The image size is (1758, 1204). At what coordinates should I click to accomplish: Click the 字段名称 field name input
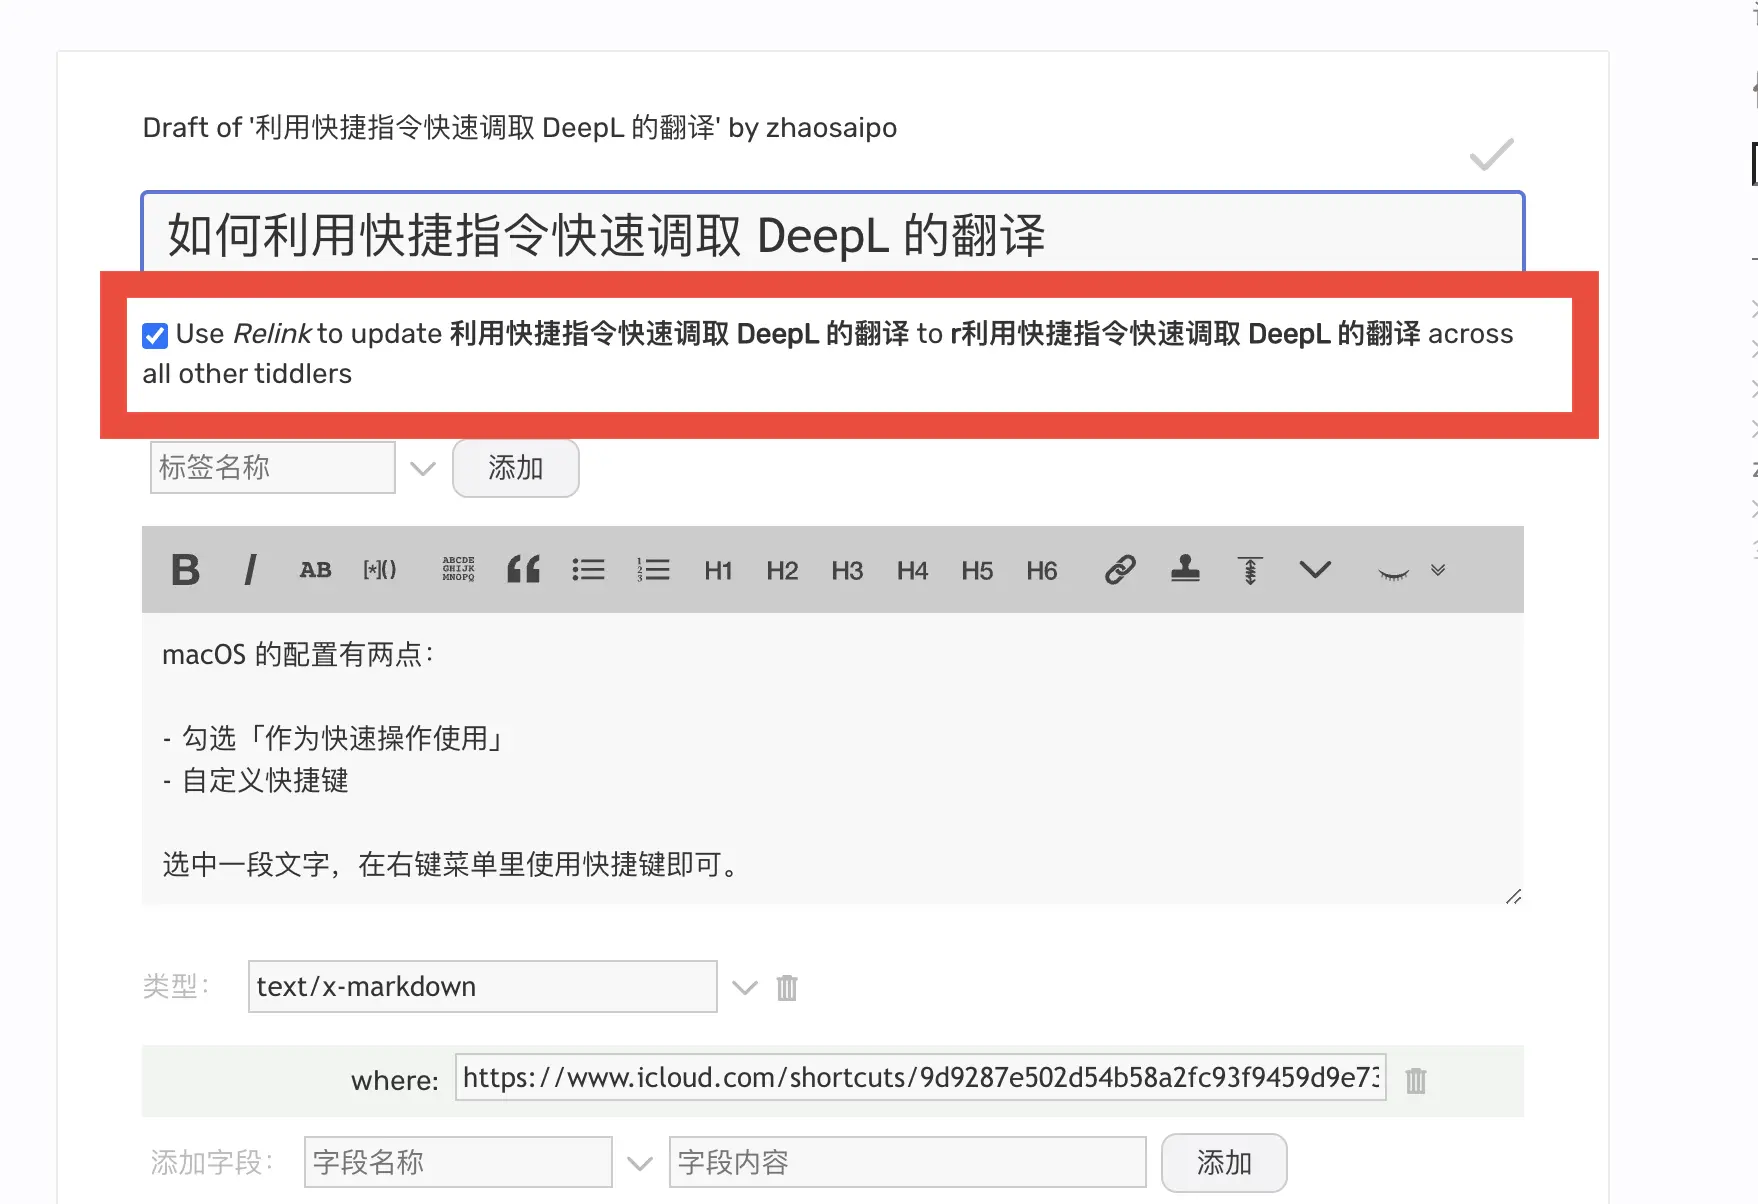[x=458, y=1162]
